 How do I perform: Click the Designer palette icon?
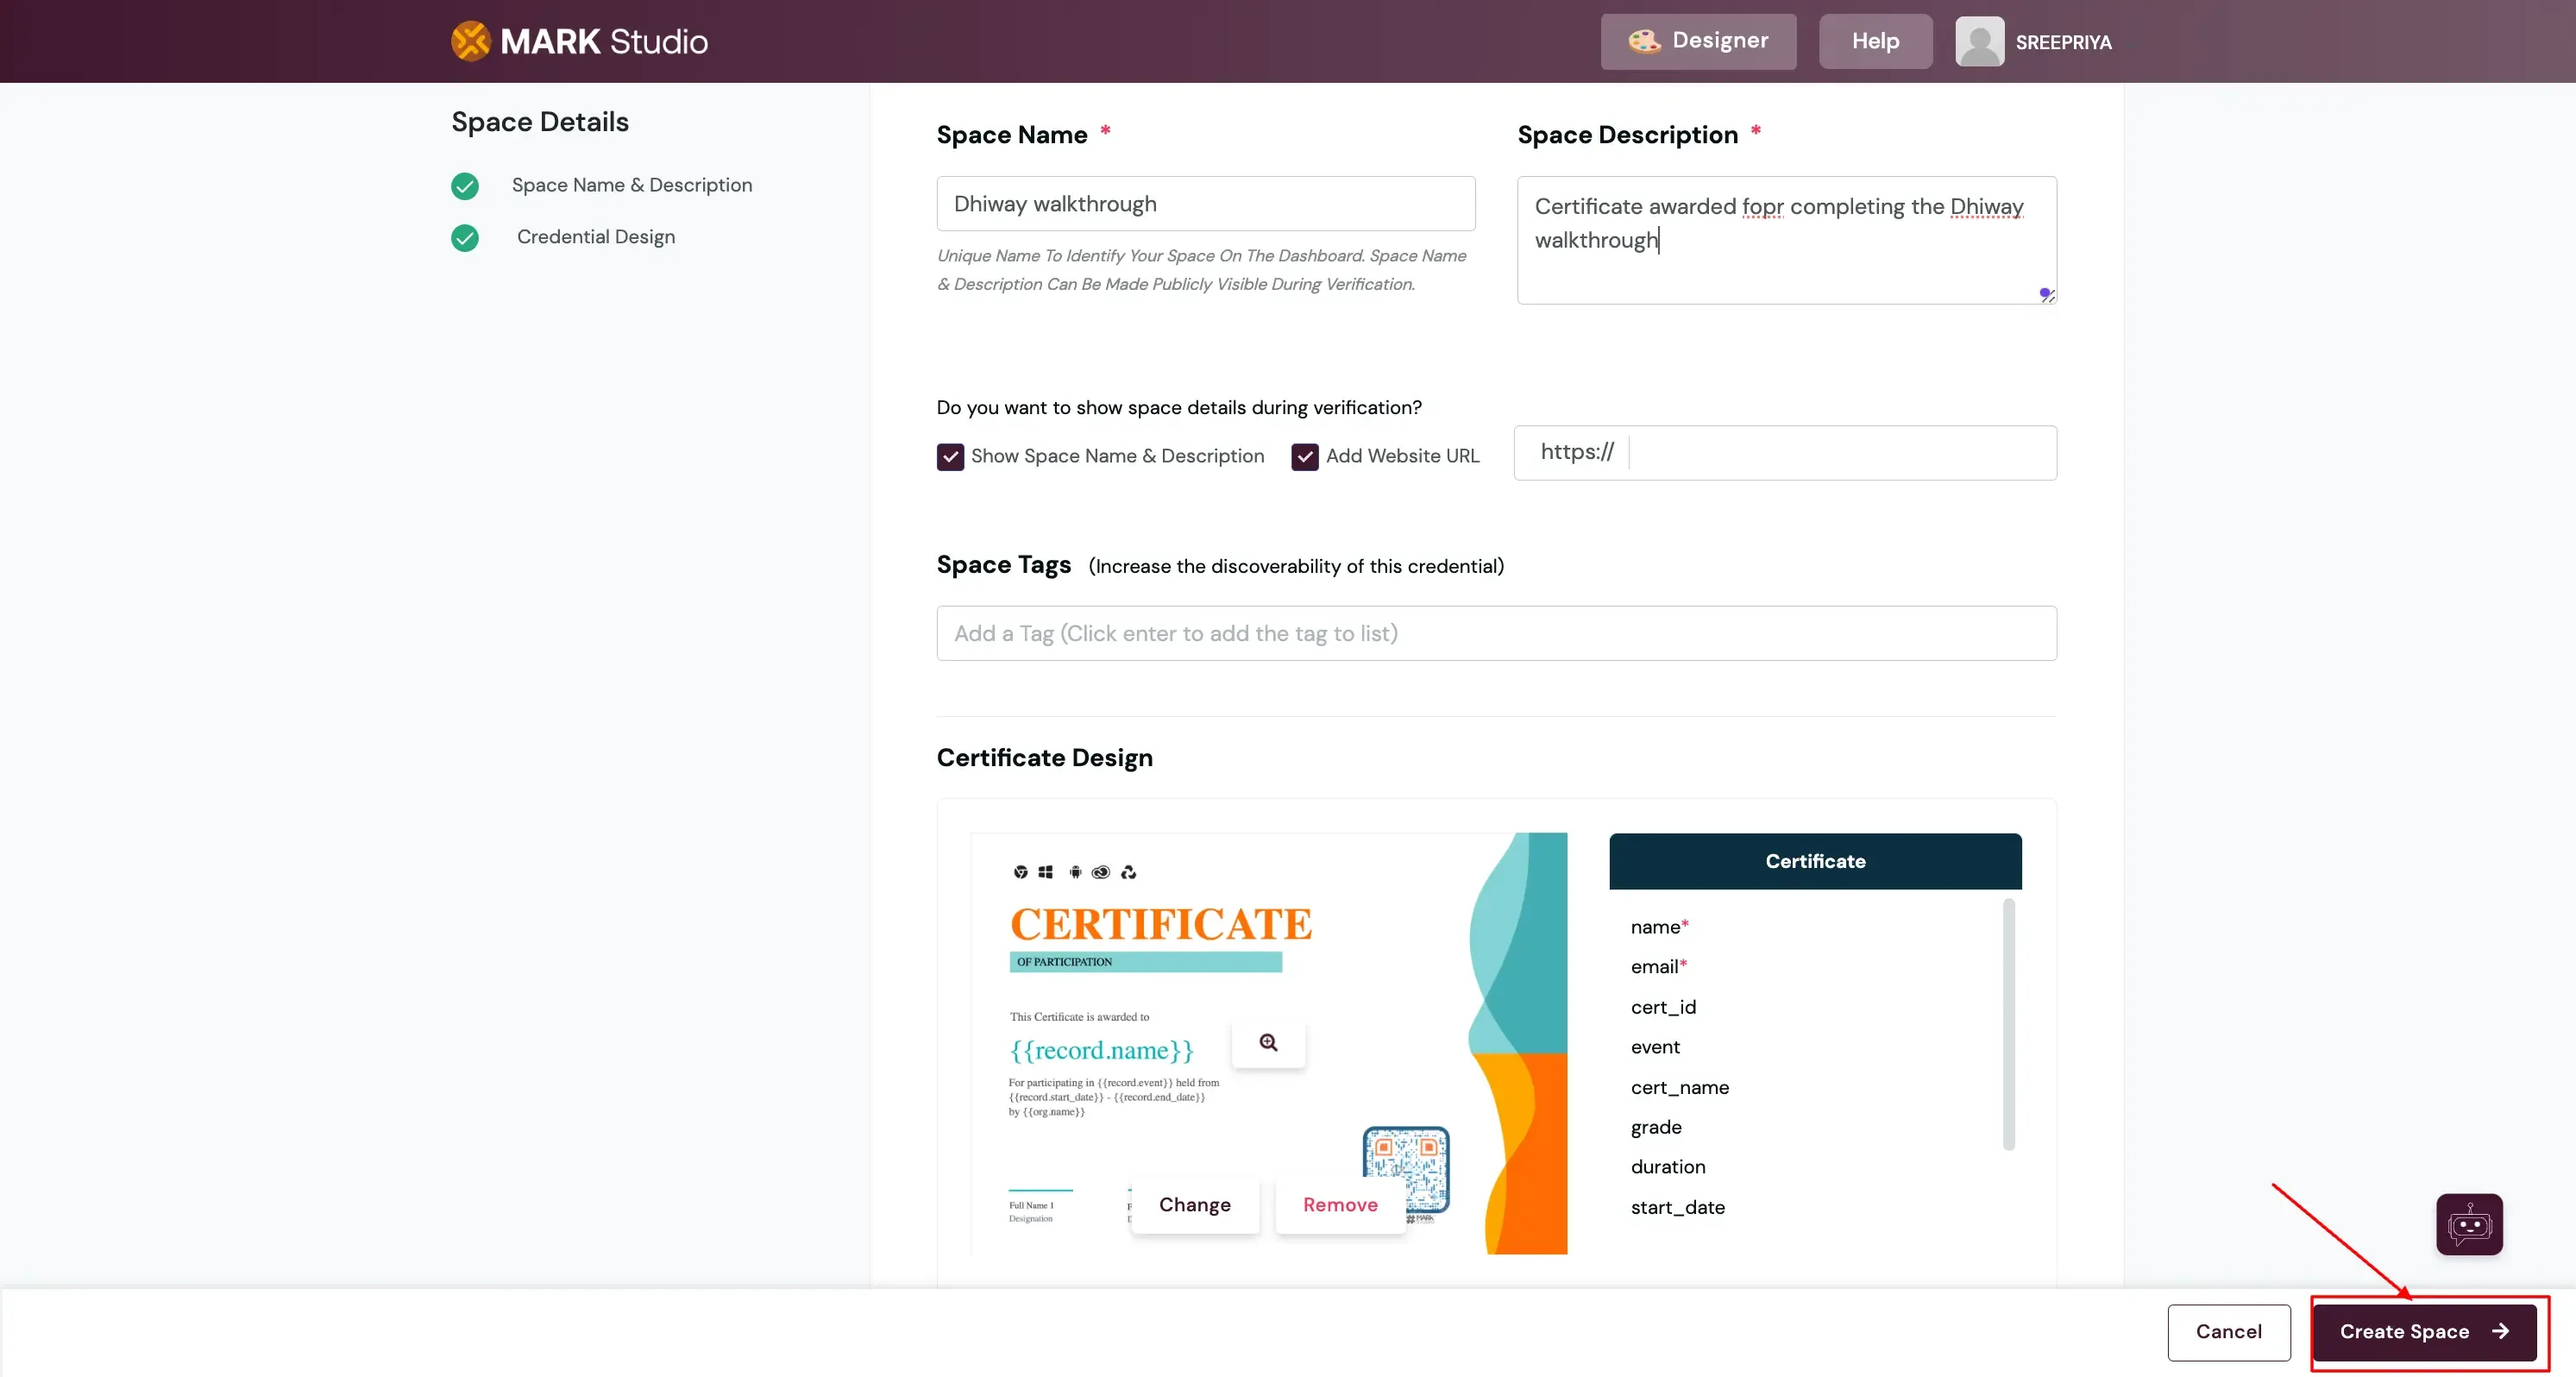(x=1643, y=41)
